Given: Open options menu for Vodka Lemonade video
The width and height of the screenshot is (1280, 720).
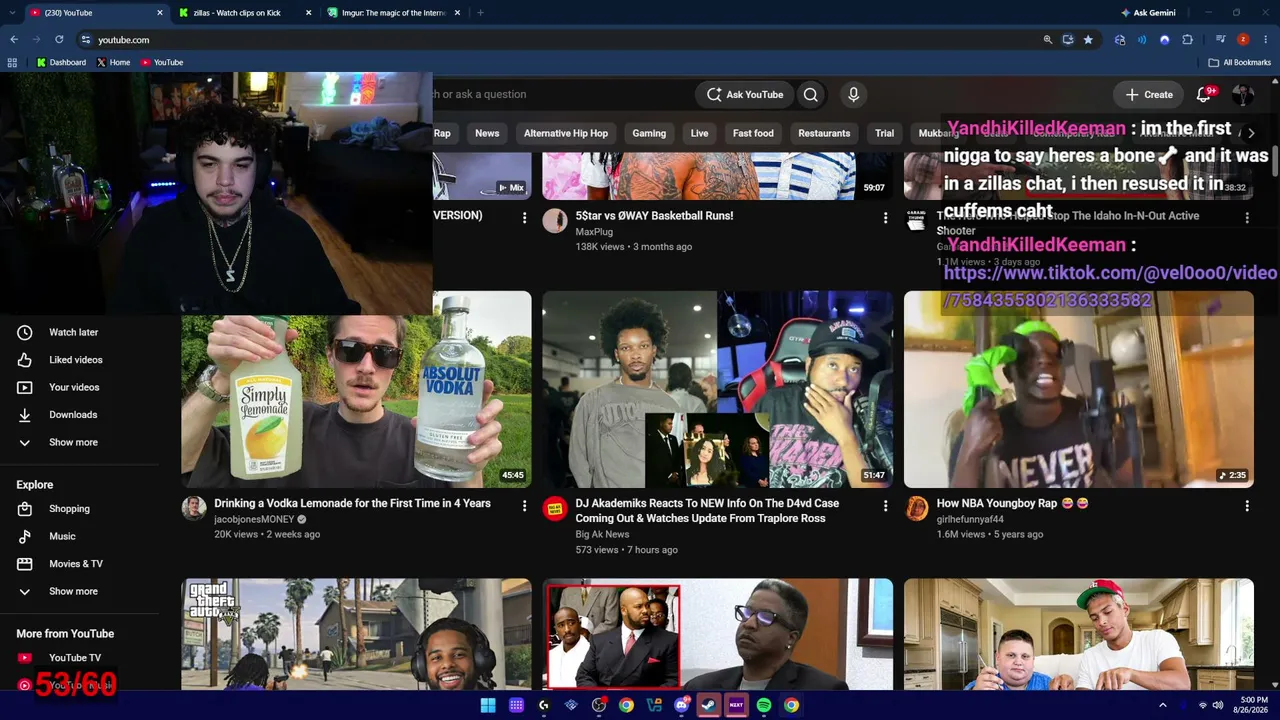Looking at the screenshot, I should (524, 506).
